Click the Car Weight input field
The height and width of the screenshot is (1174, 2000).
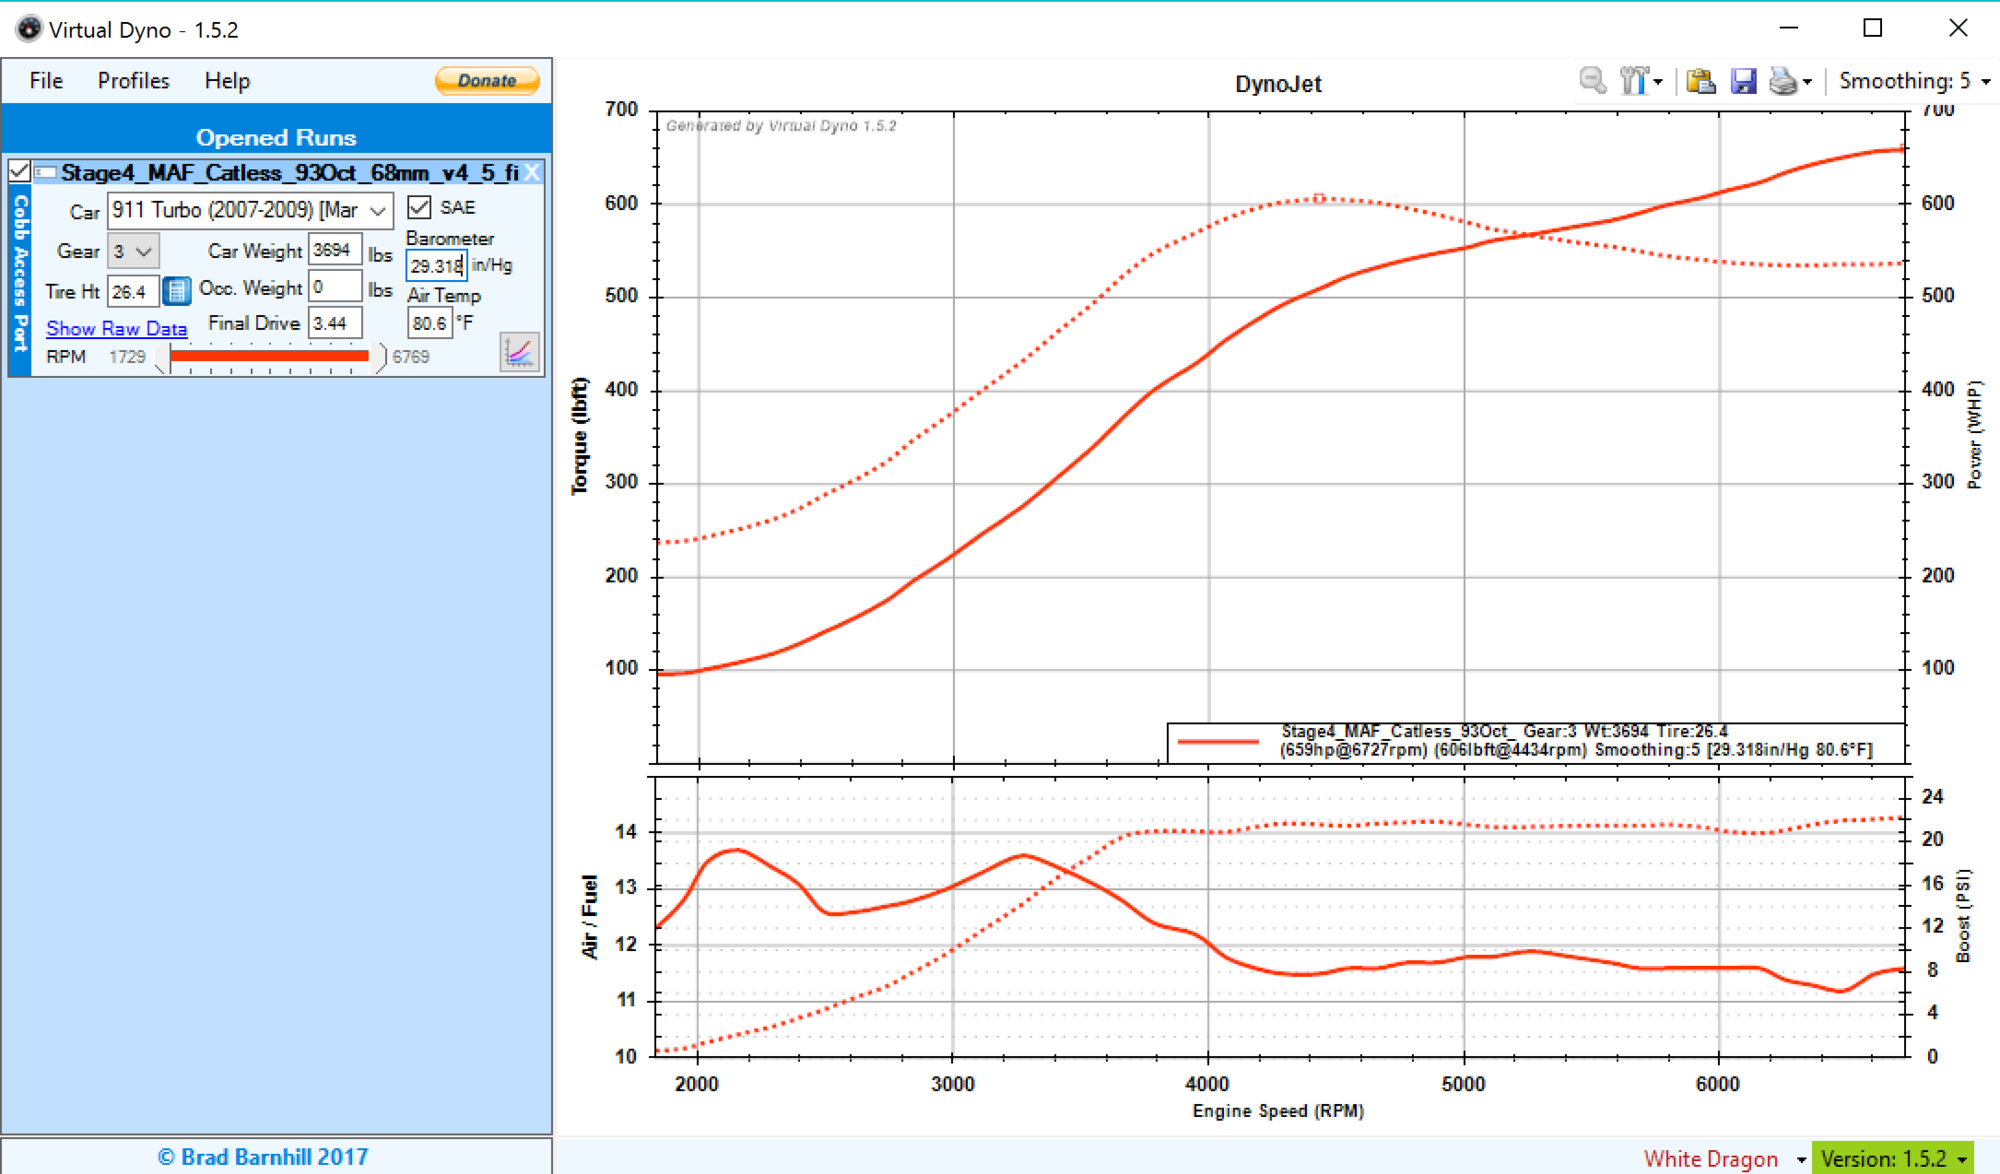(334, 250)
